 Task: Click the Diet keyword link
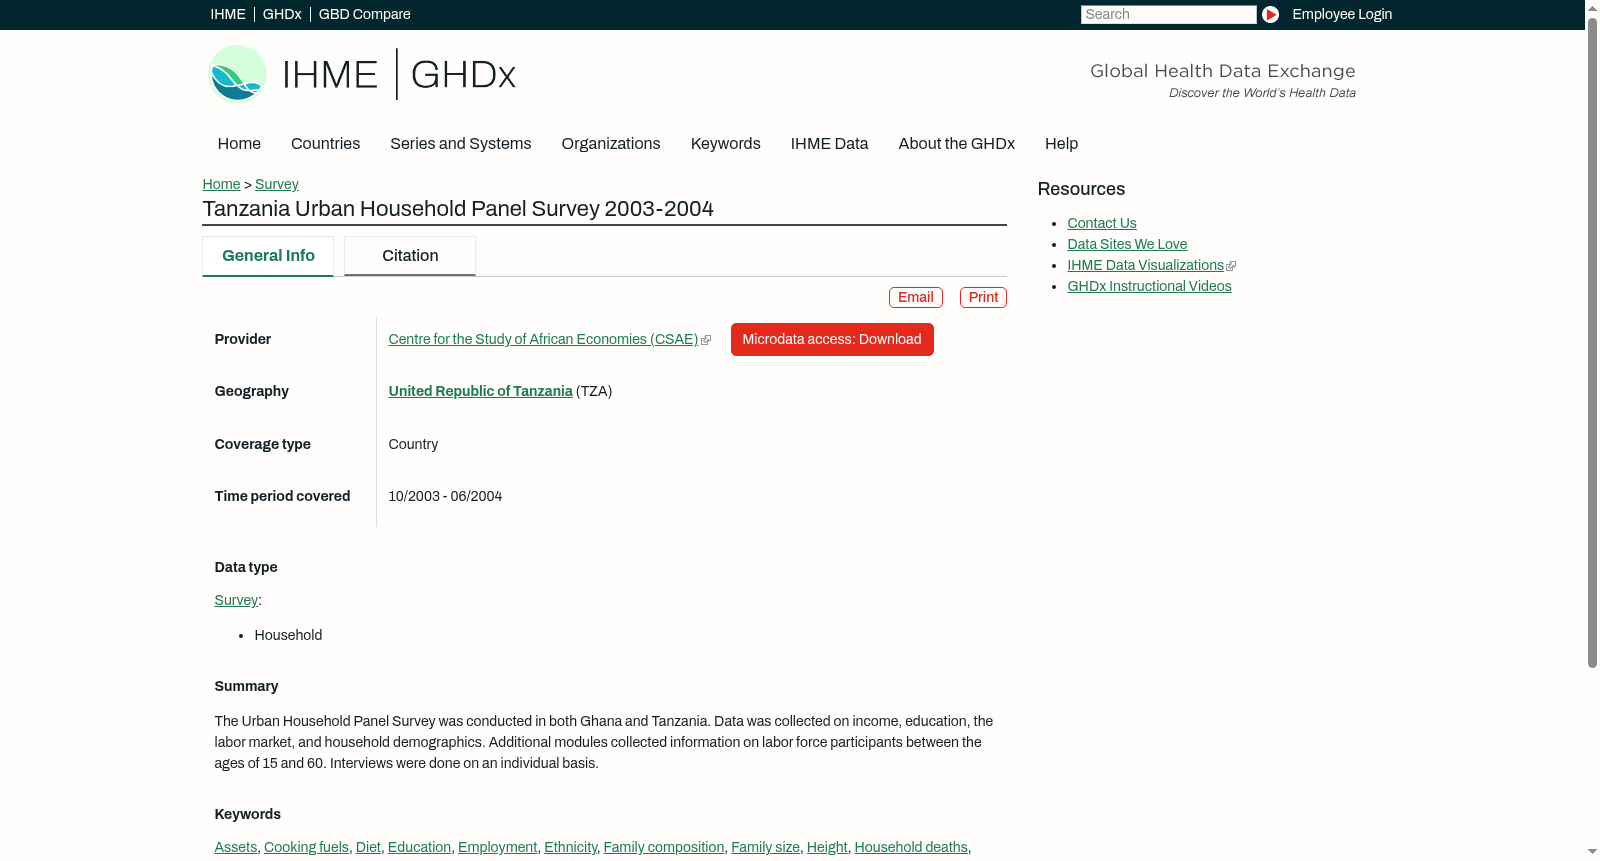pos(368,848)
